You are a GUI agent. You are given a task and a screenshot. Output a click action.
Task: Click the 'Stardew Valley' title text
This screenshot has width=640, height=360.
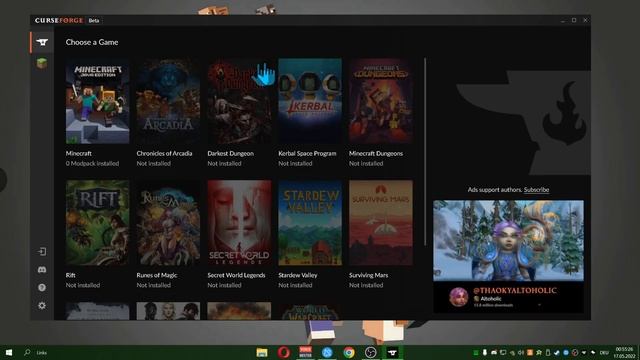click(x=298, y=275)
